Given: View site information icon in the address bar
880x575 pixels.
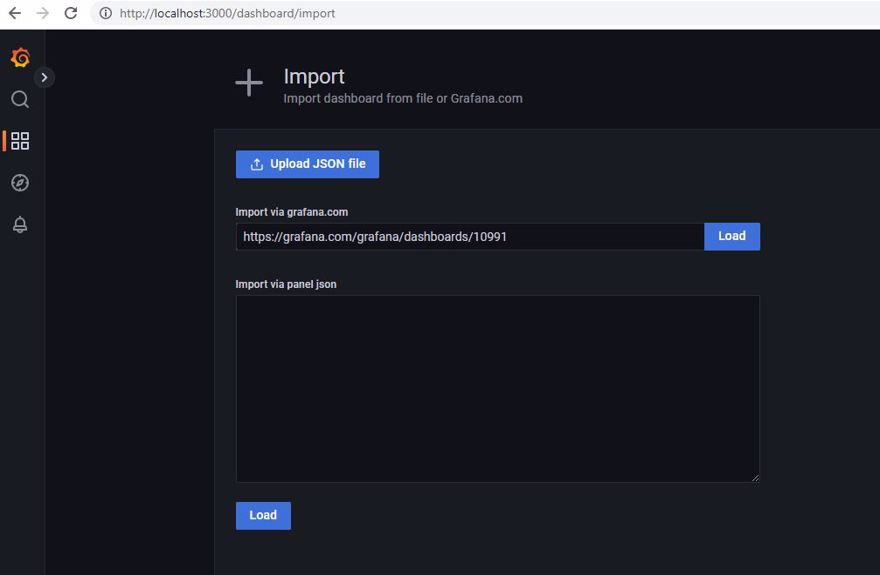Looking at the screenshot, I should tap(105, 13).
